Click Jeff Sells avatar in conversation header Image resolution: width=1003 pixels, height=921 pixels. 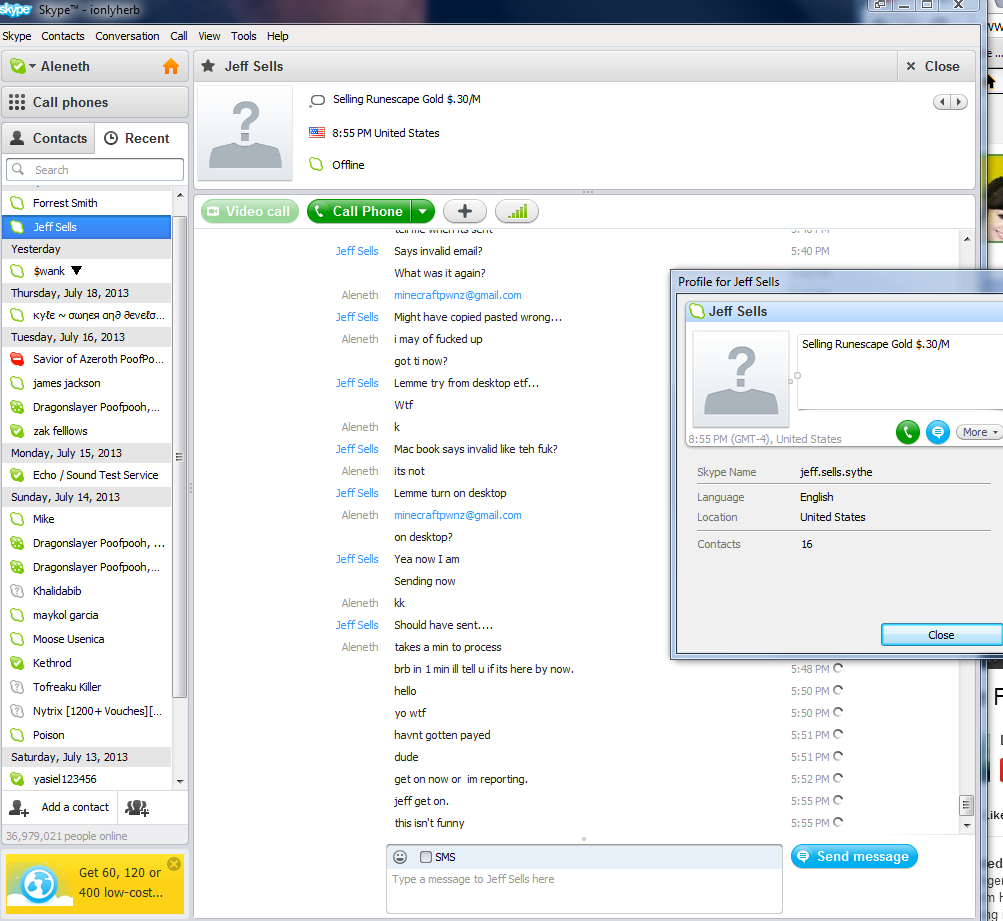click(245, 133)
